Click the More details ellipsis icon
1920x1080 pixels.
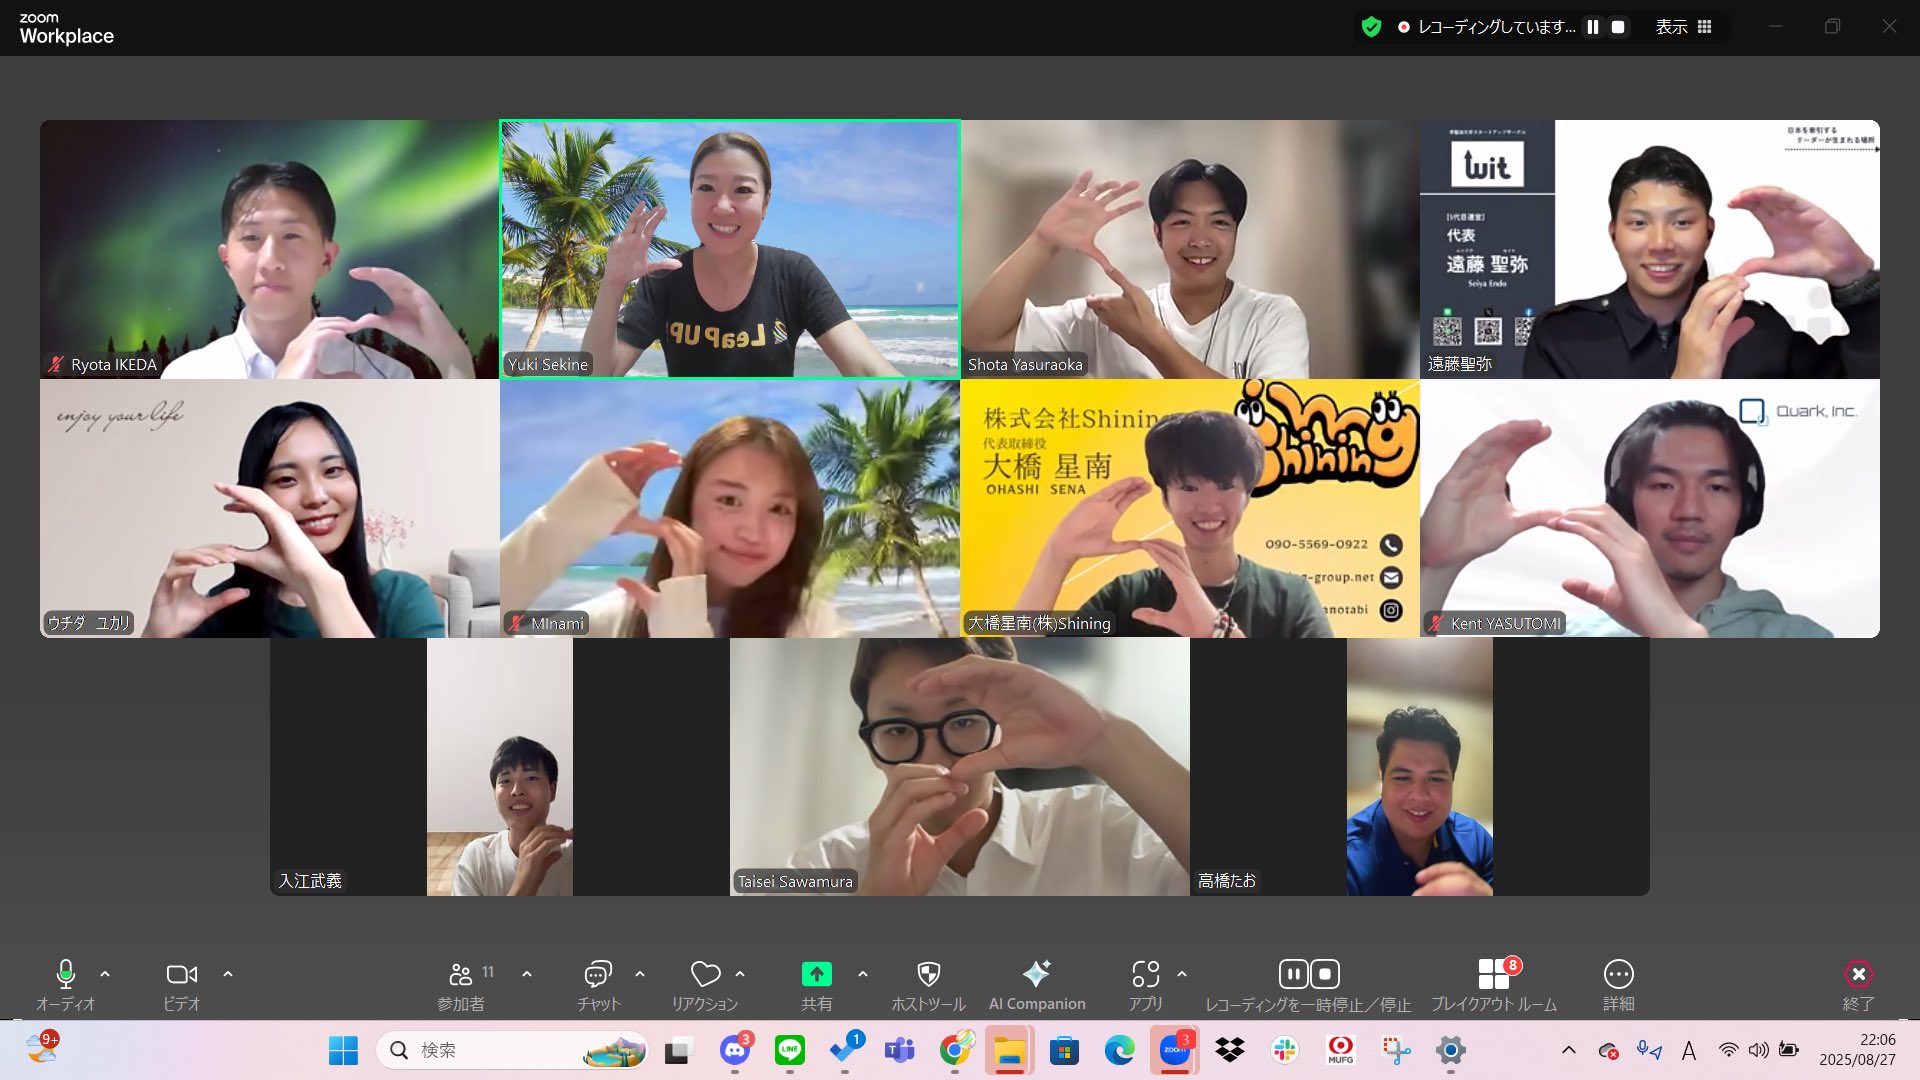click(1618, 975)
